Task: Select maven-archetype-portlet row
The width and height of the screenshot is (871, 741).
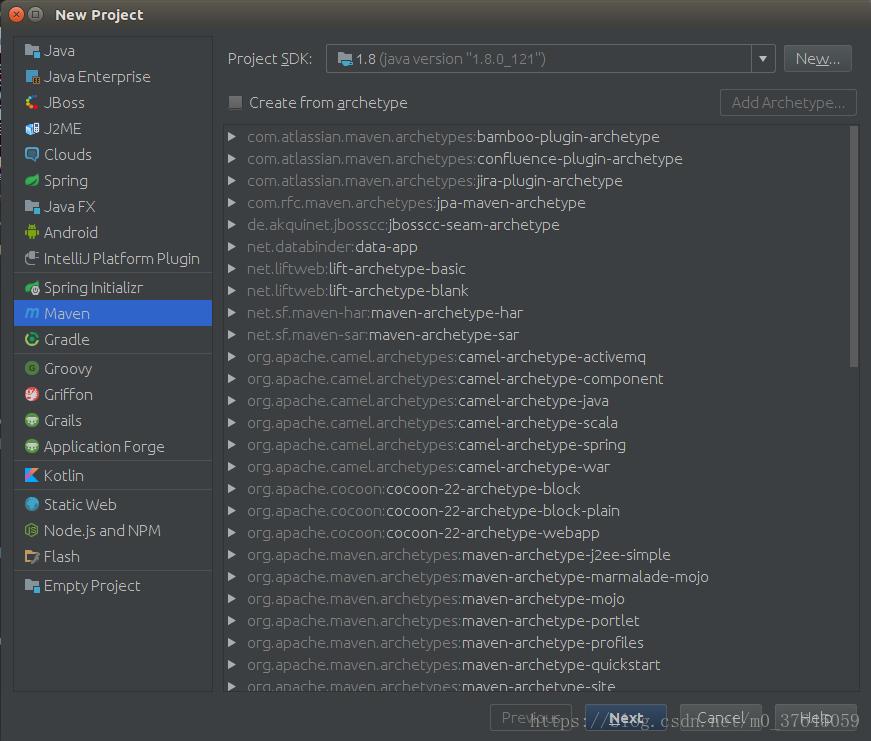Action: pyautogui.click(x=537, y=620)
